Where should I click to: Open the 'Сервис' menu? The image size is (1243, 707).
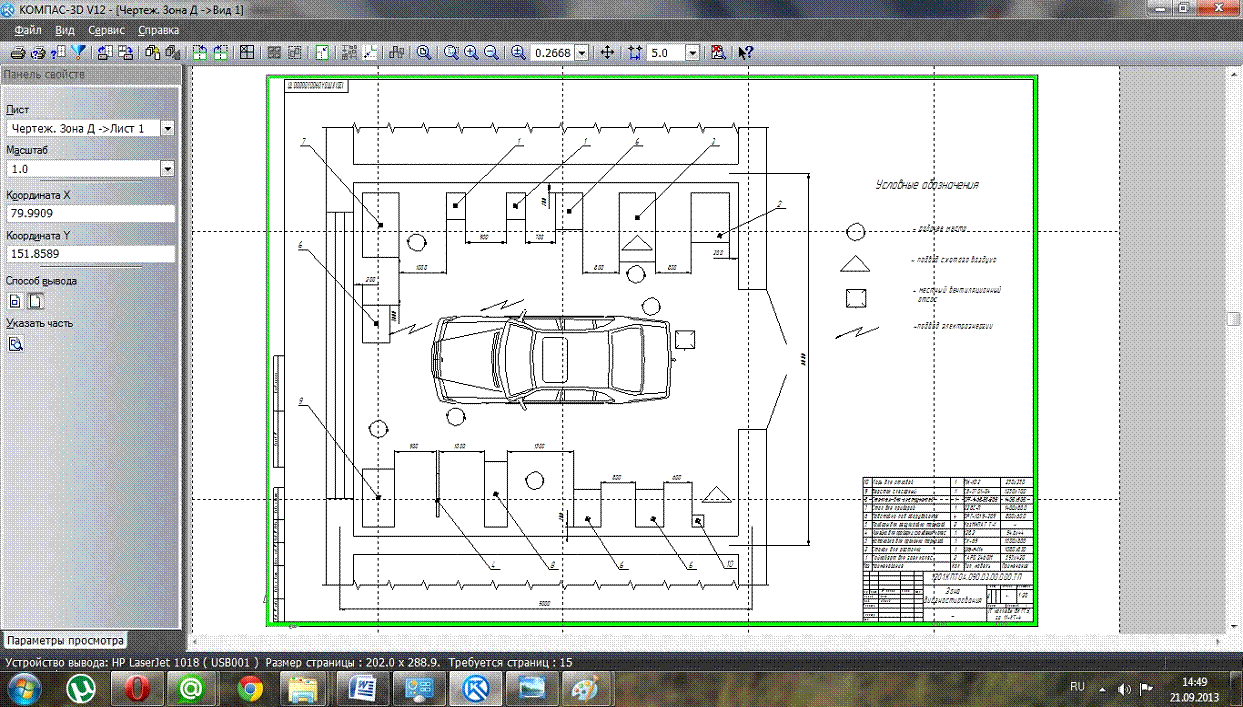pyautogui.click(x=106, y=30)
